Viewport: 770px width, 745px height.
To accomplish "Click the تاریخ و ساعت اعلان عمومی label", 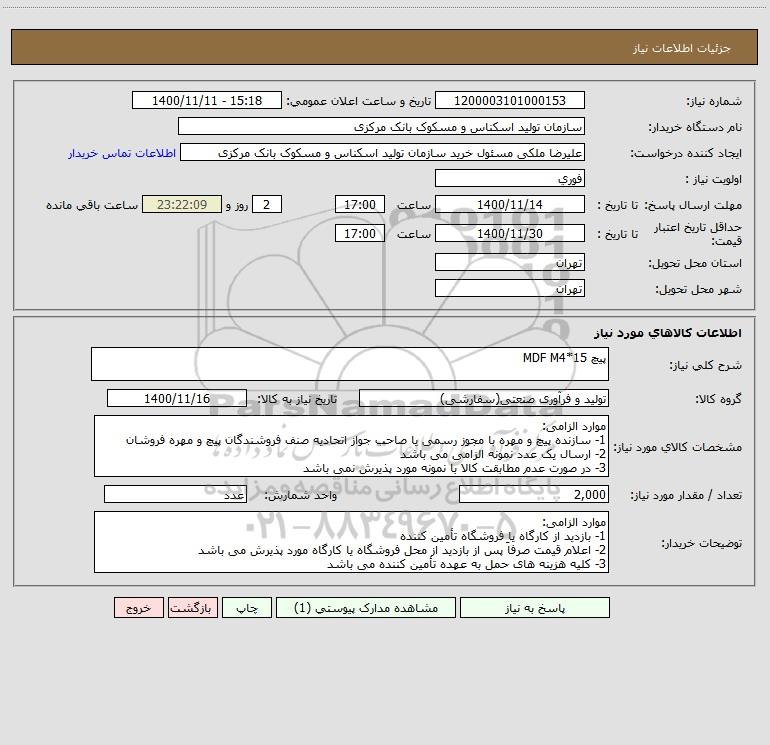I will [x=358, y=102].
